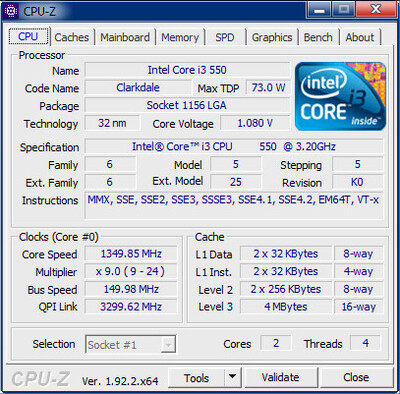Click the package value 'Socket 1156 LGA'
The width and height of the screenshot is (400, 394).
point(187,105)
